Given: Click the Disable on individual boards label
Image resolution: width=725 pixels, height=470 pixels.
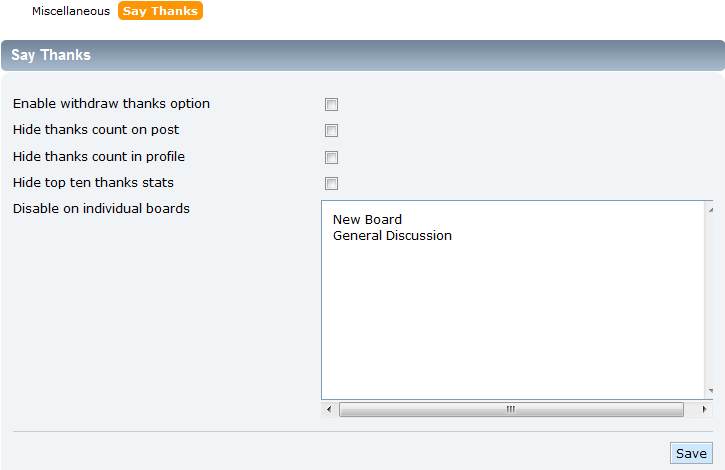Looking at the screenshot, I should (101, 209).
